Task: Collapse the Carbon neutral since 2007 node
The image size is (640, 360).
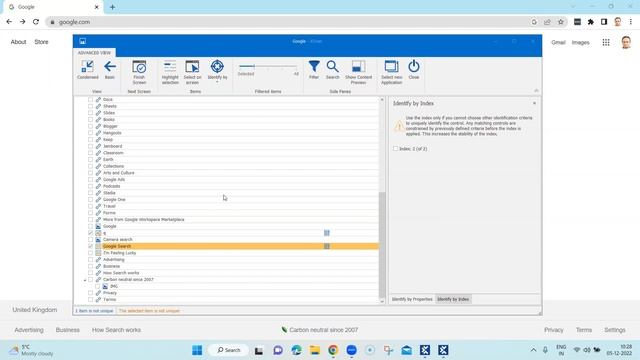Action: [x=85, y=280]
